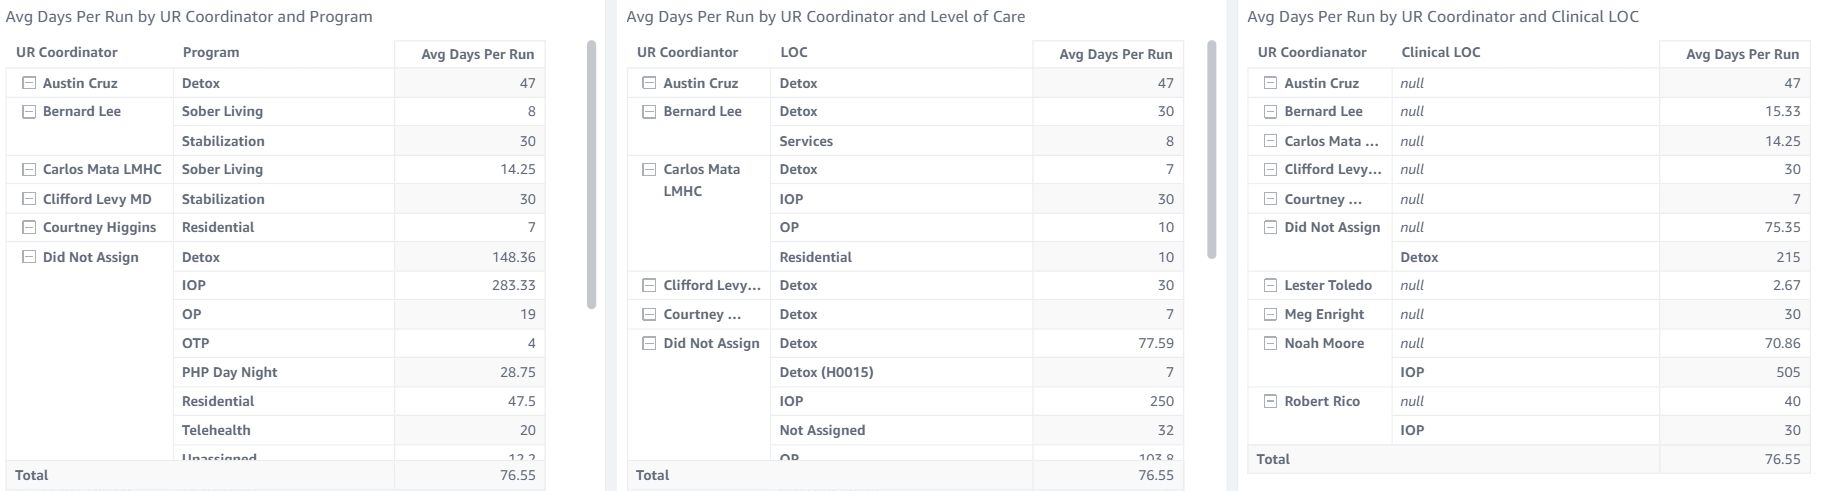Collapse Meg Enright row group
This screenshot has height=491, width=1831.
point(1271,314)
